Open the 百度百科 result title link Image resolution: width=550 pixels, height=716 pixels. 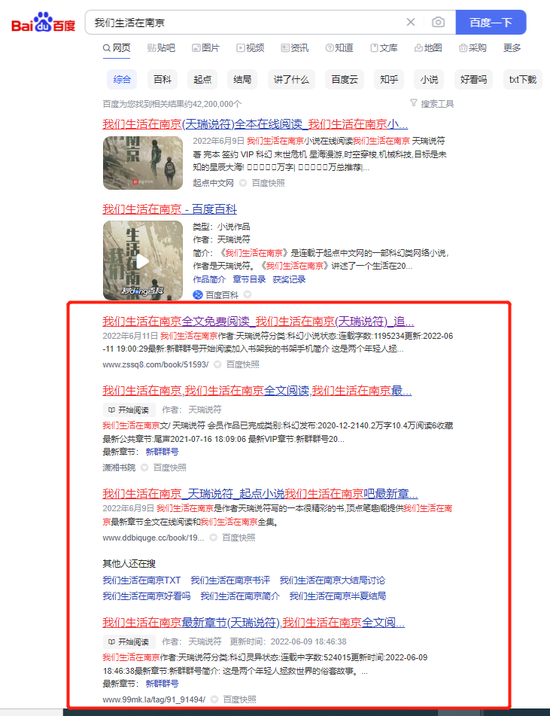(169, 209)
